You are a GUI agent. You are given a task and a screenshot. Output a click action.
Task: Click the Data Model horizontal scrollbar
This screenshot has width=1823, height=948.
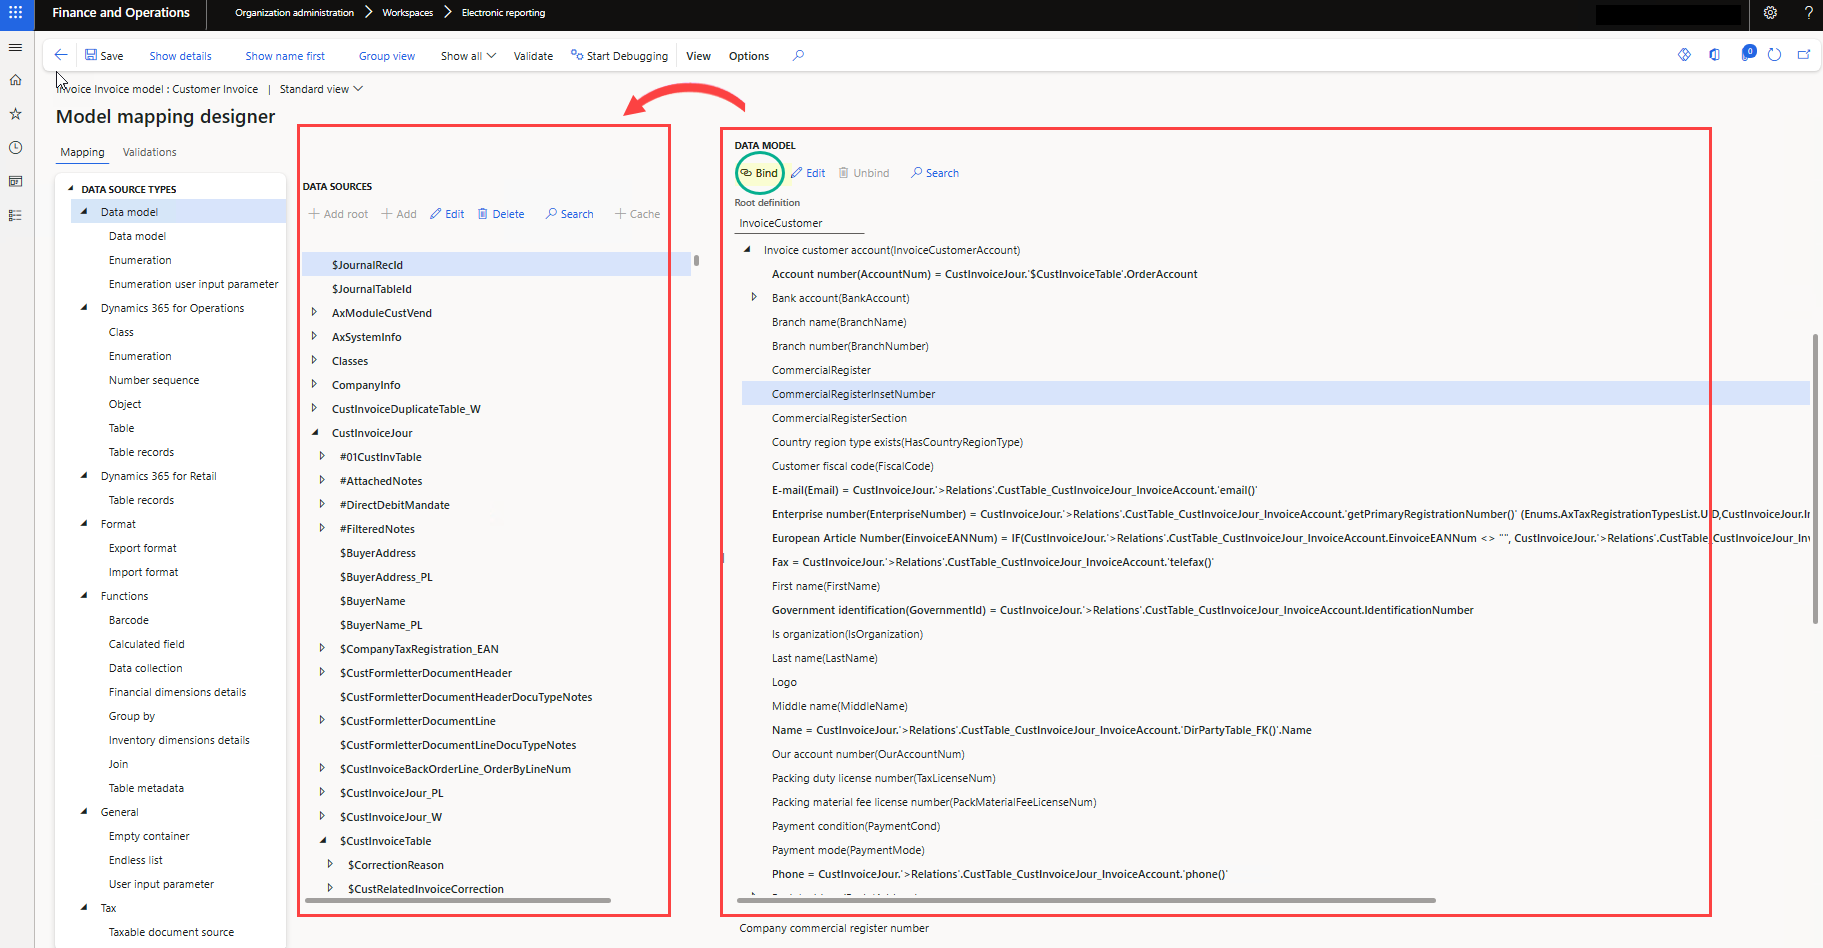(1085, 900)
